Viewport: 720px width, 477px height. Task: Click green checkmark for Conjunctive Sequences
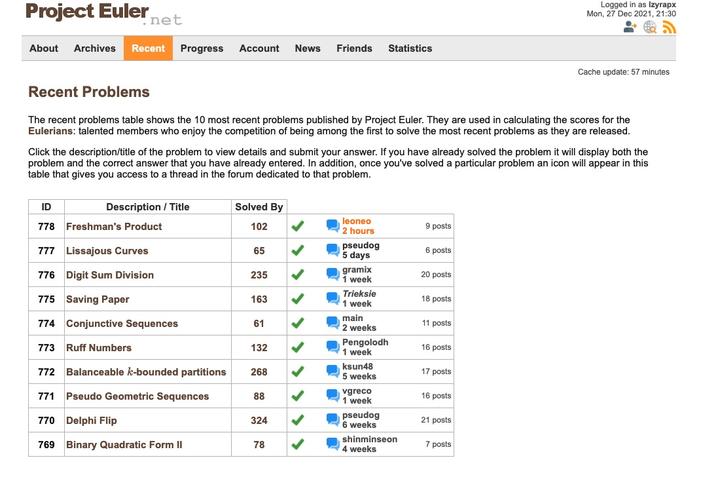click(297, 324)
